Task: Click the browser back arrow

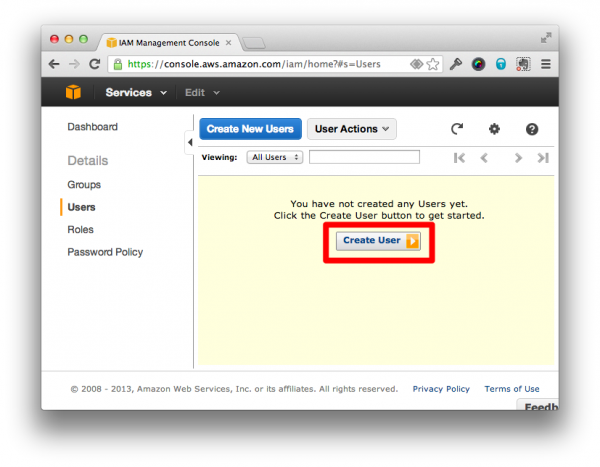Action: (x=54, y=64)
